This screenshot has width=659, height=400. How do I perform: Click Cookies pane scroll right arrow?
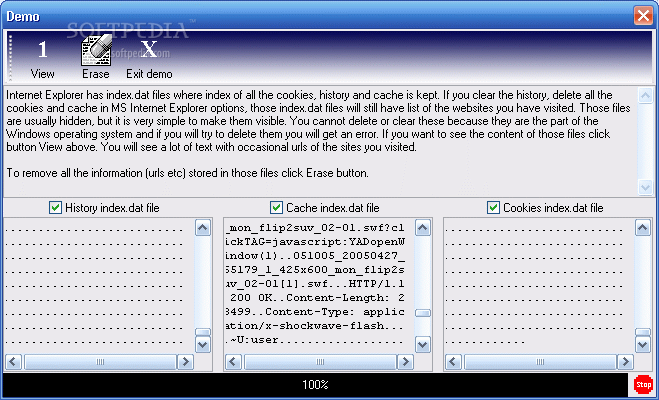625,362
